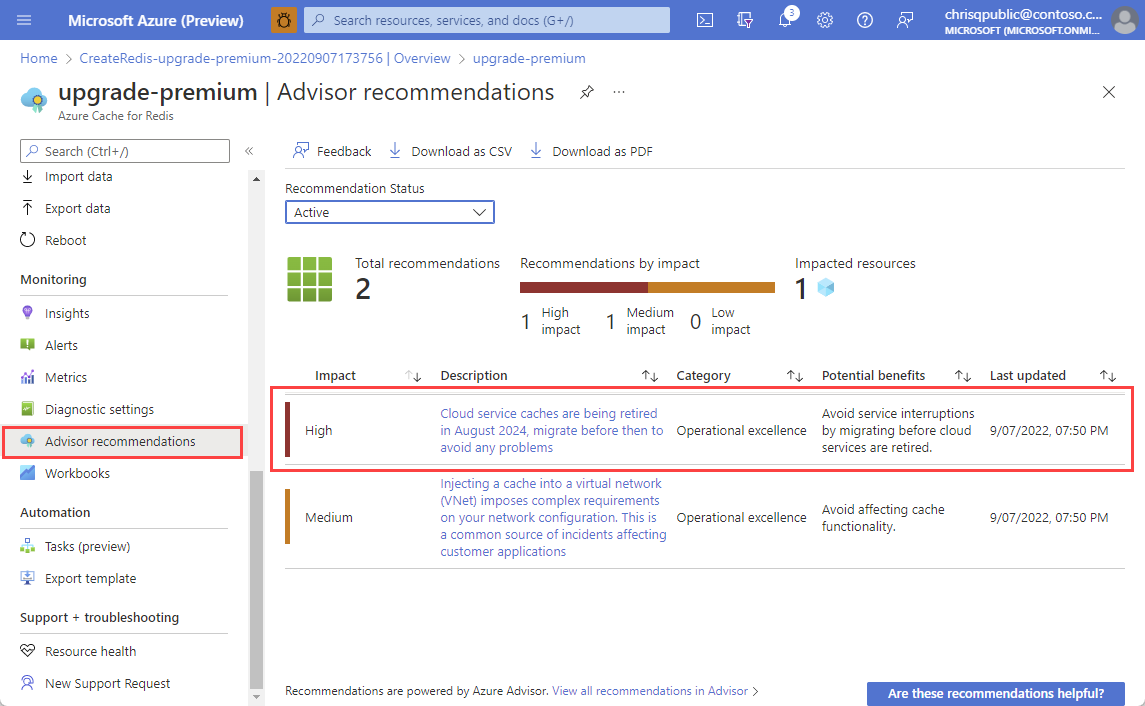Click the sidebar Search (Ctrl+/) field
Screen dimensions: 1145x706
click(125, 151)
